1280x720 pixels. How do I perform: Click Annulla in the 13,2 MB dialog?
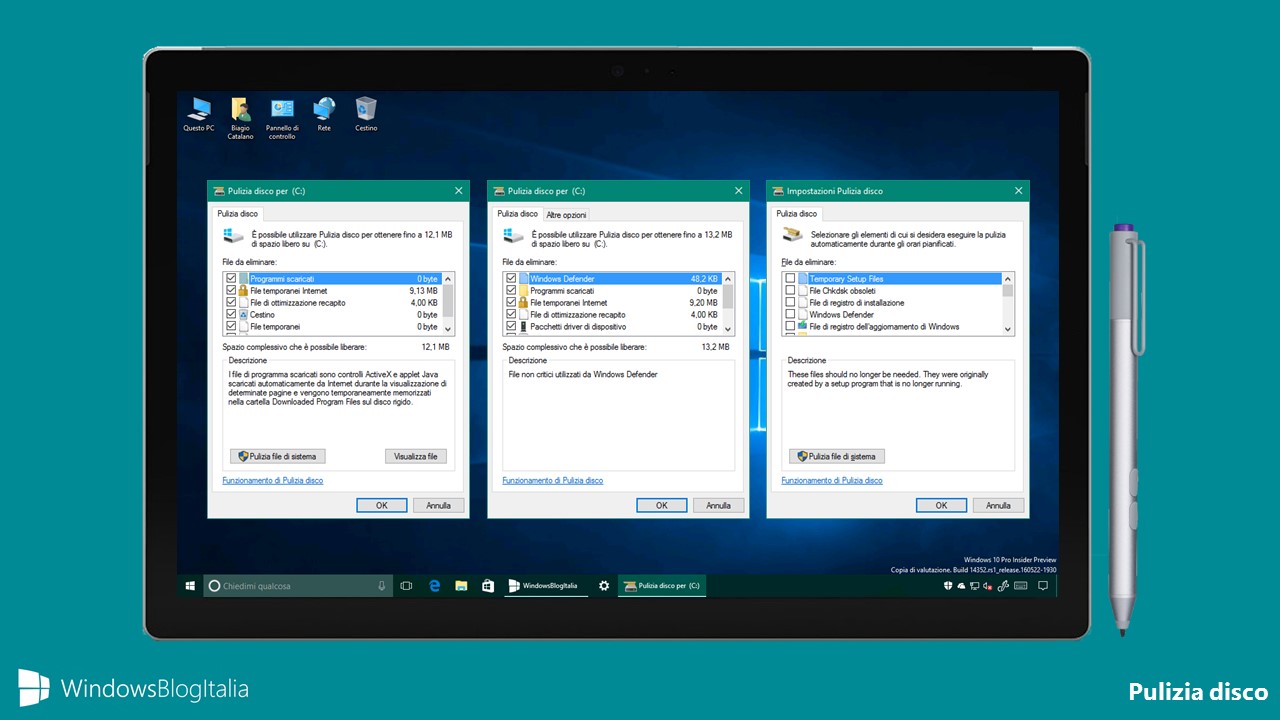718,505
